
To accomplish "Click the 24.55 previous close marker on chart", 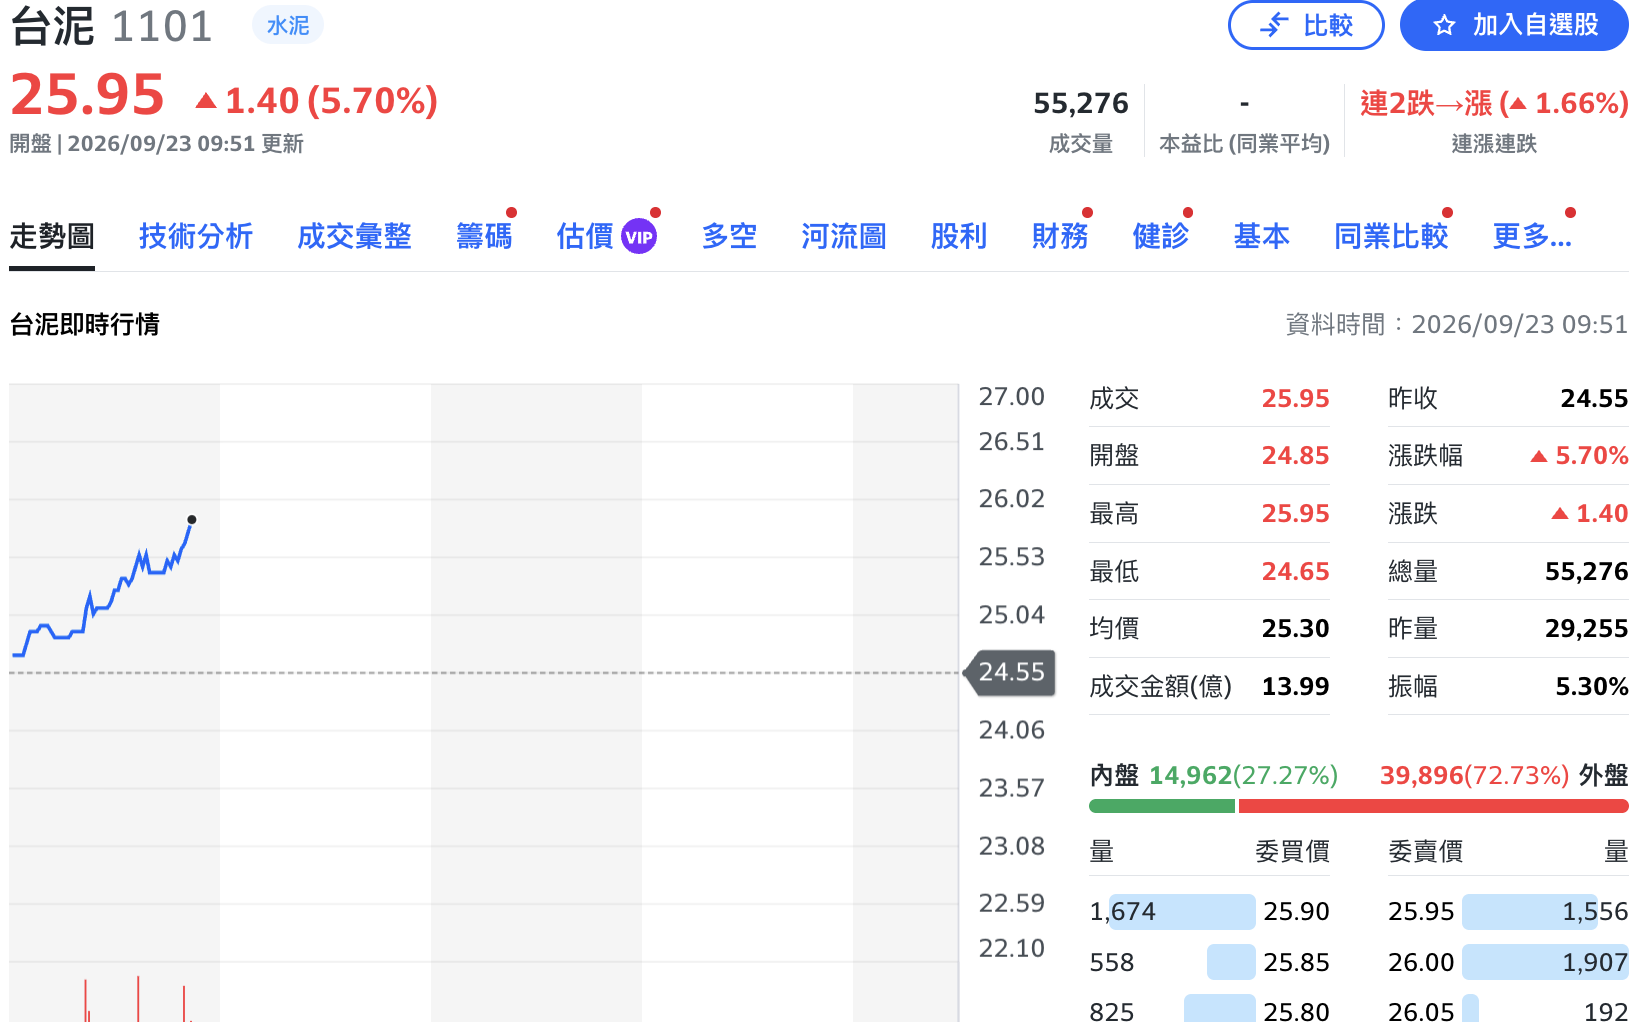I will pos(1010,672).
